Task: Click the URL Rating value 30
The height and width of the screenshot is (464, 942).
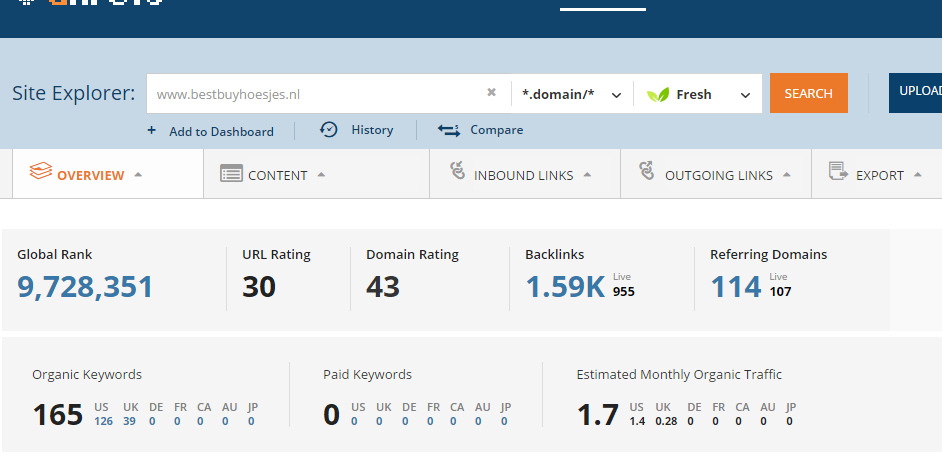Action: 259,287
